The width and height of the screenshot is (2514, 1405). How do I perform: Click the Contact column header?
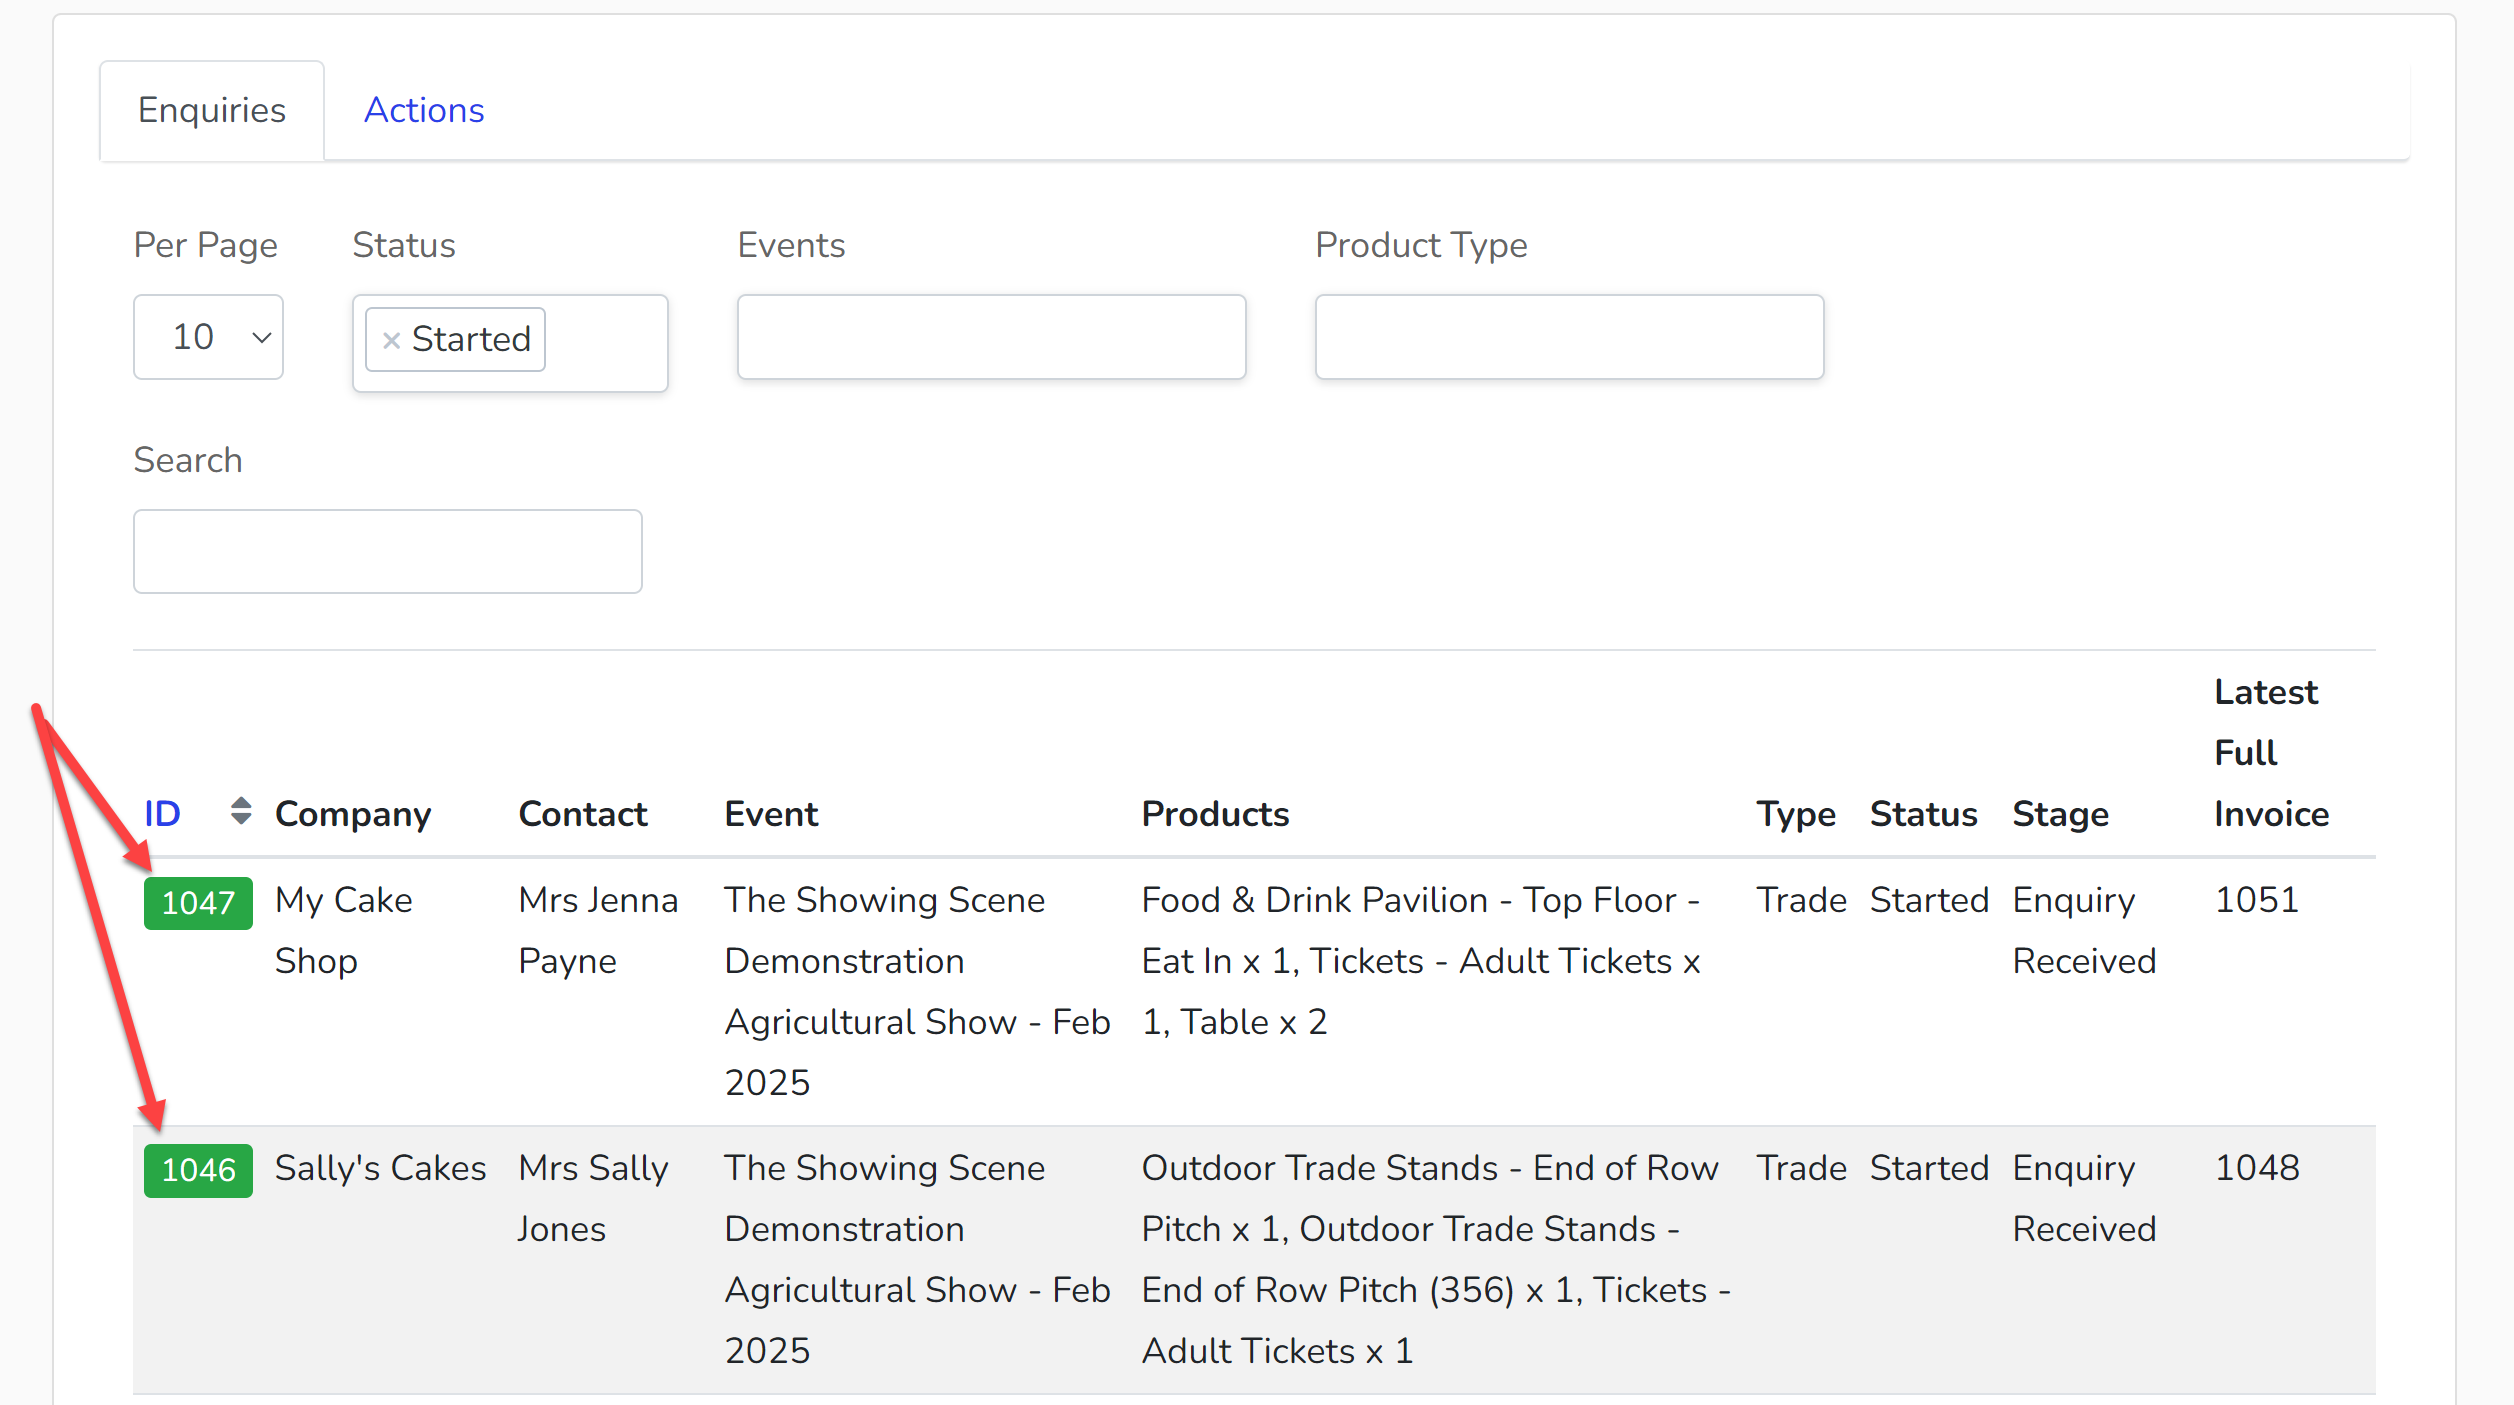[583, 814]
